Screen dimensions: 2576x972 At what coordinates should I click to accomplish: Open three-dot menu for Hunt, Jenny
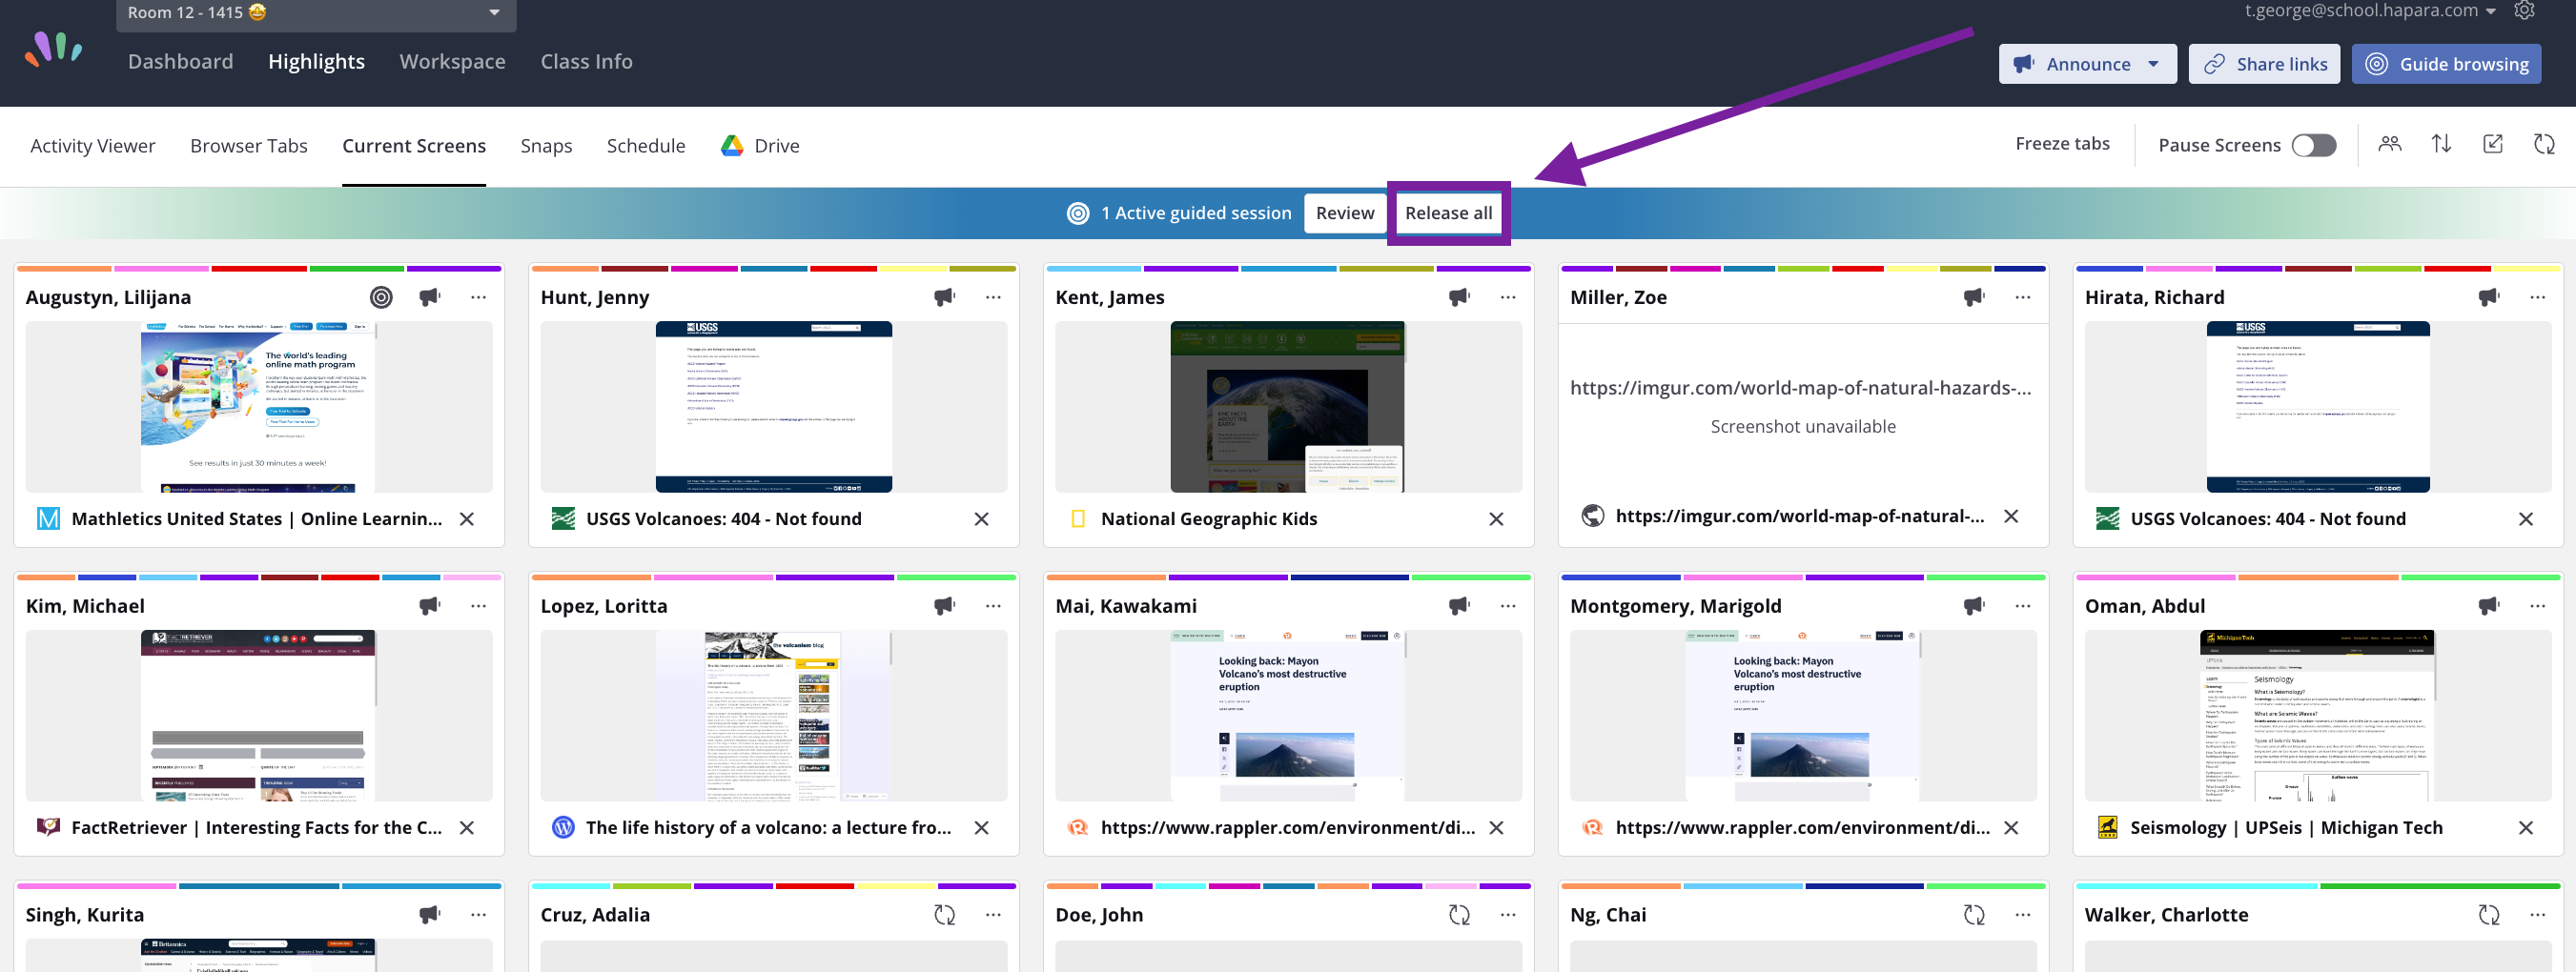(x=993, y=297)
